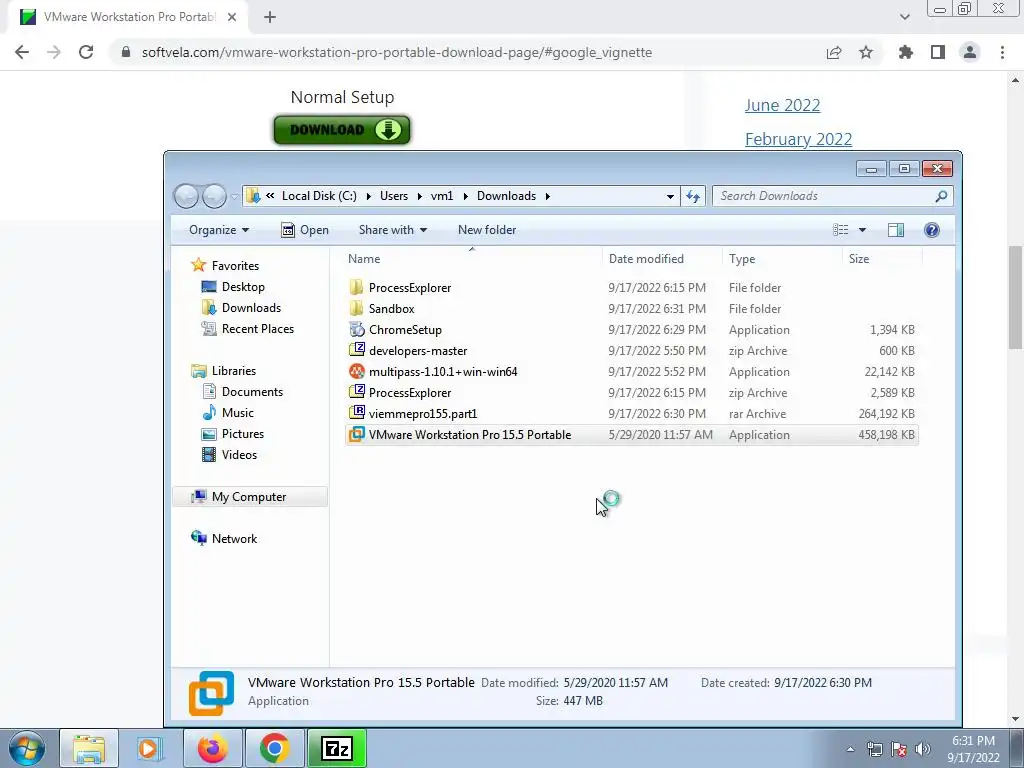The image size is (1024, 768).
Task: Open Windows Media Player taskbar icon
Action: point(149,748)
